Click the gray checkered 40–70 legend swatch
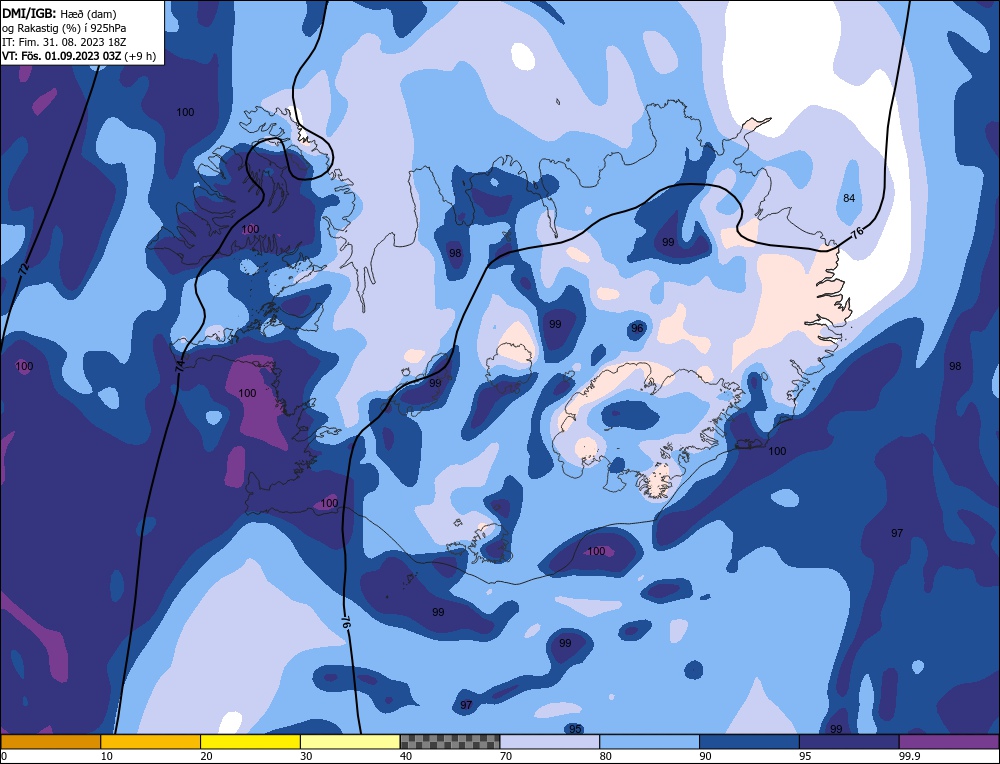The width and height of the screenshot is (1000, 764). click(x=450, y=741)
